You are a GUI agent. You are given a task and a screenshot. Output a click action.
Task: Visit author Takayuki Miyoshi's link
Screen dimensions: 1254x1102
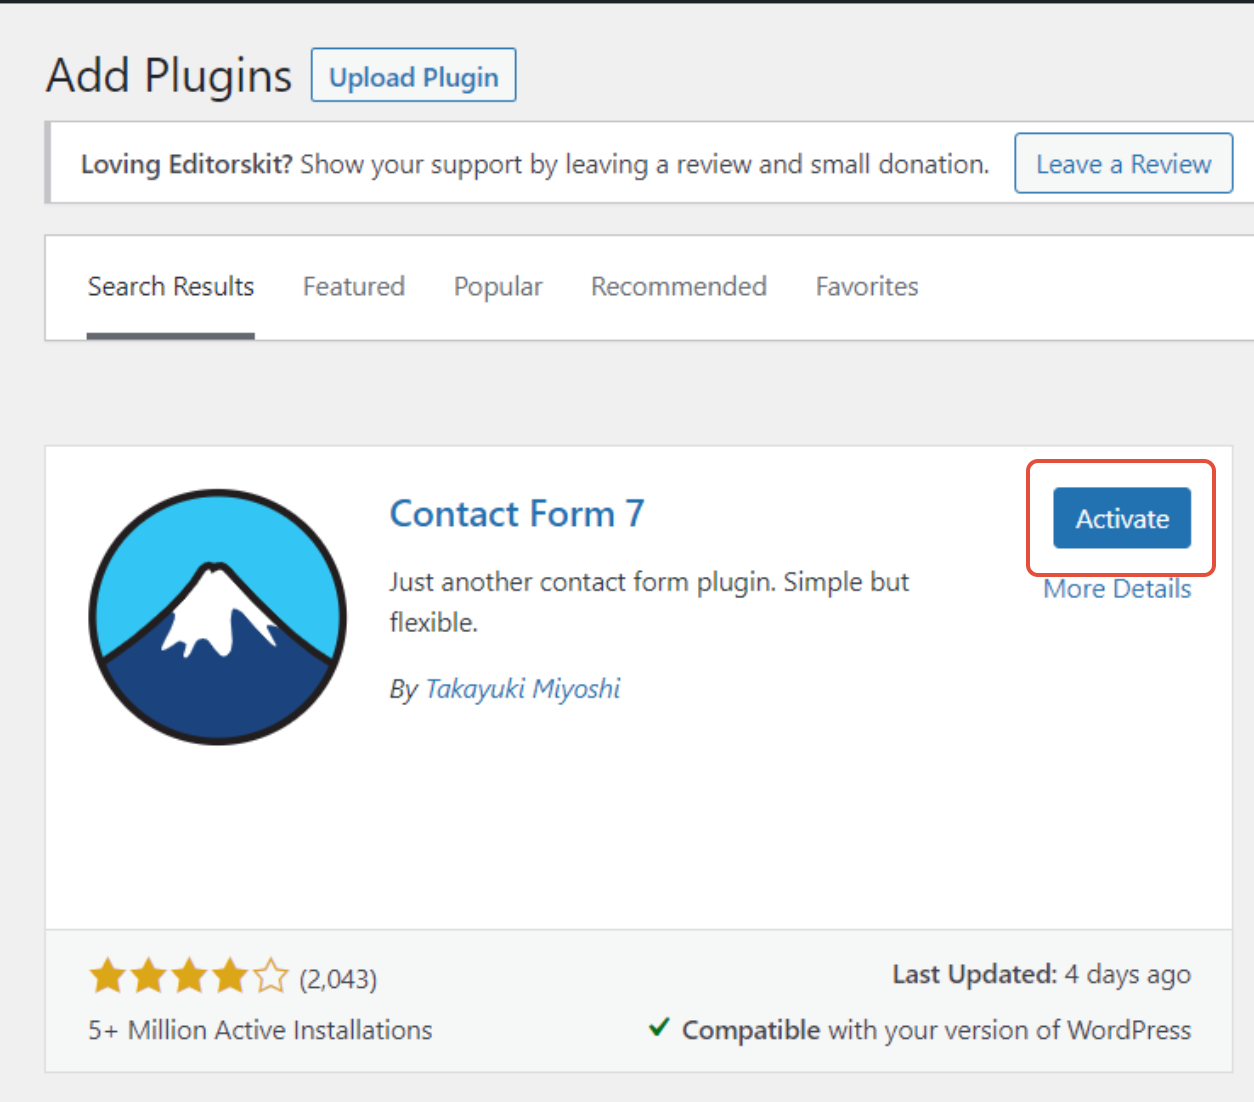point(523,689)
